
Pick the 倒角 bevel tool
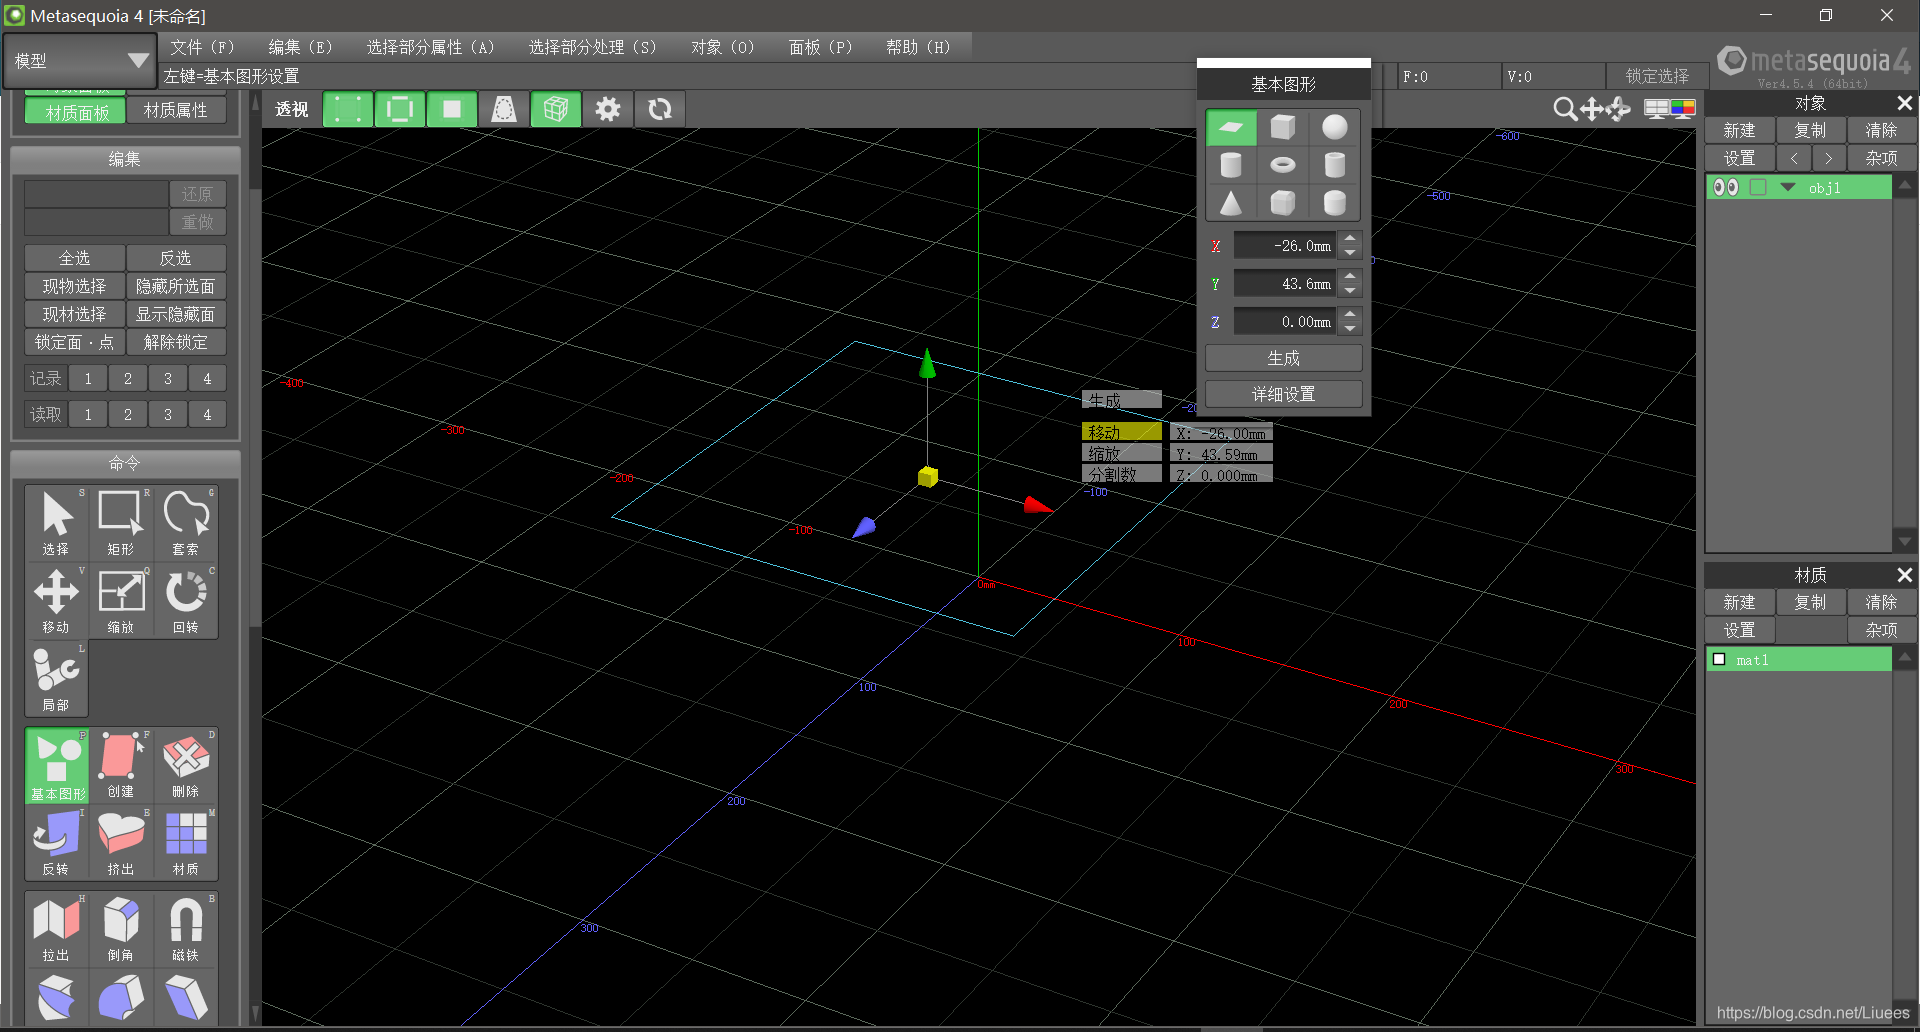click(x=121, y=929)
